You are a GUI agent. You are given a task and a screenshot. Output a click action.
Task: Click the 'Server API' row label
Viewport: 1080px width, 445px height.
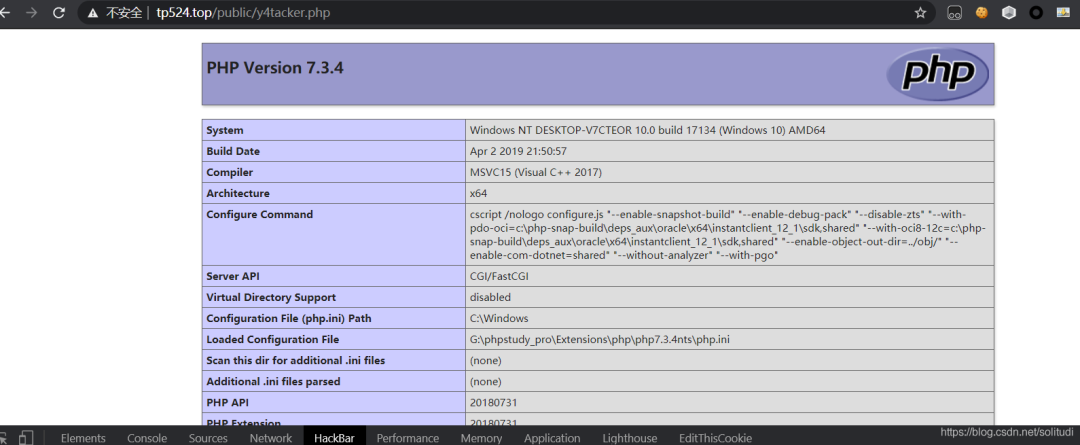pyautogui.click(x=234, y=276)
